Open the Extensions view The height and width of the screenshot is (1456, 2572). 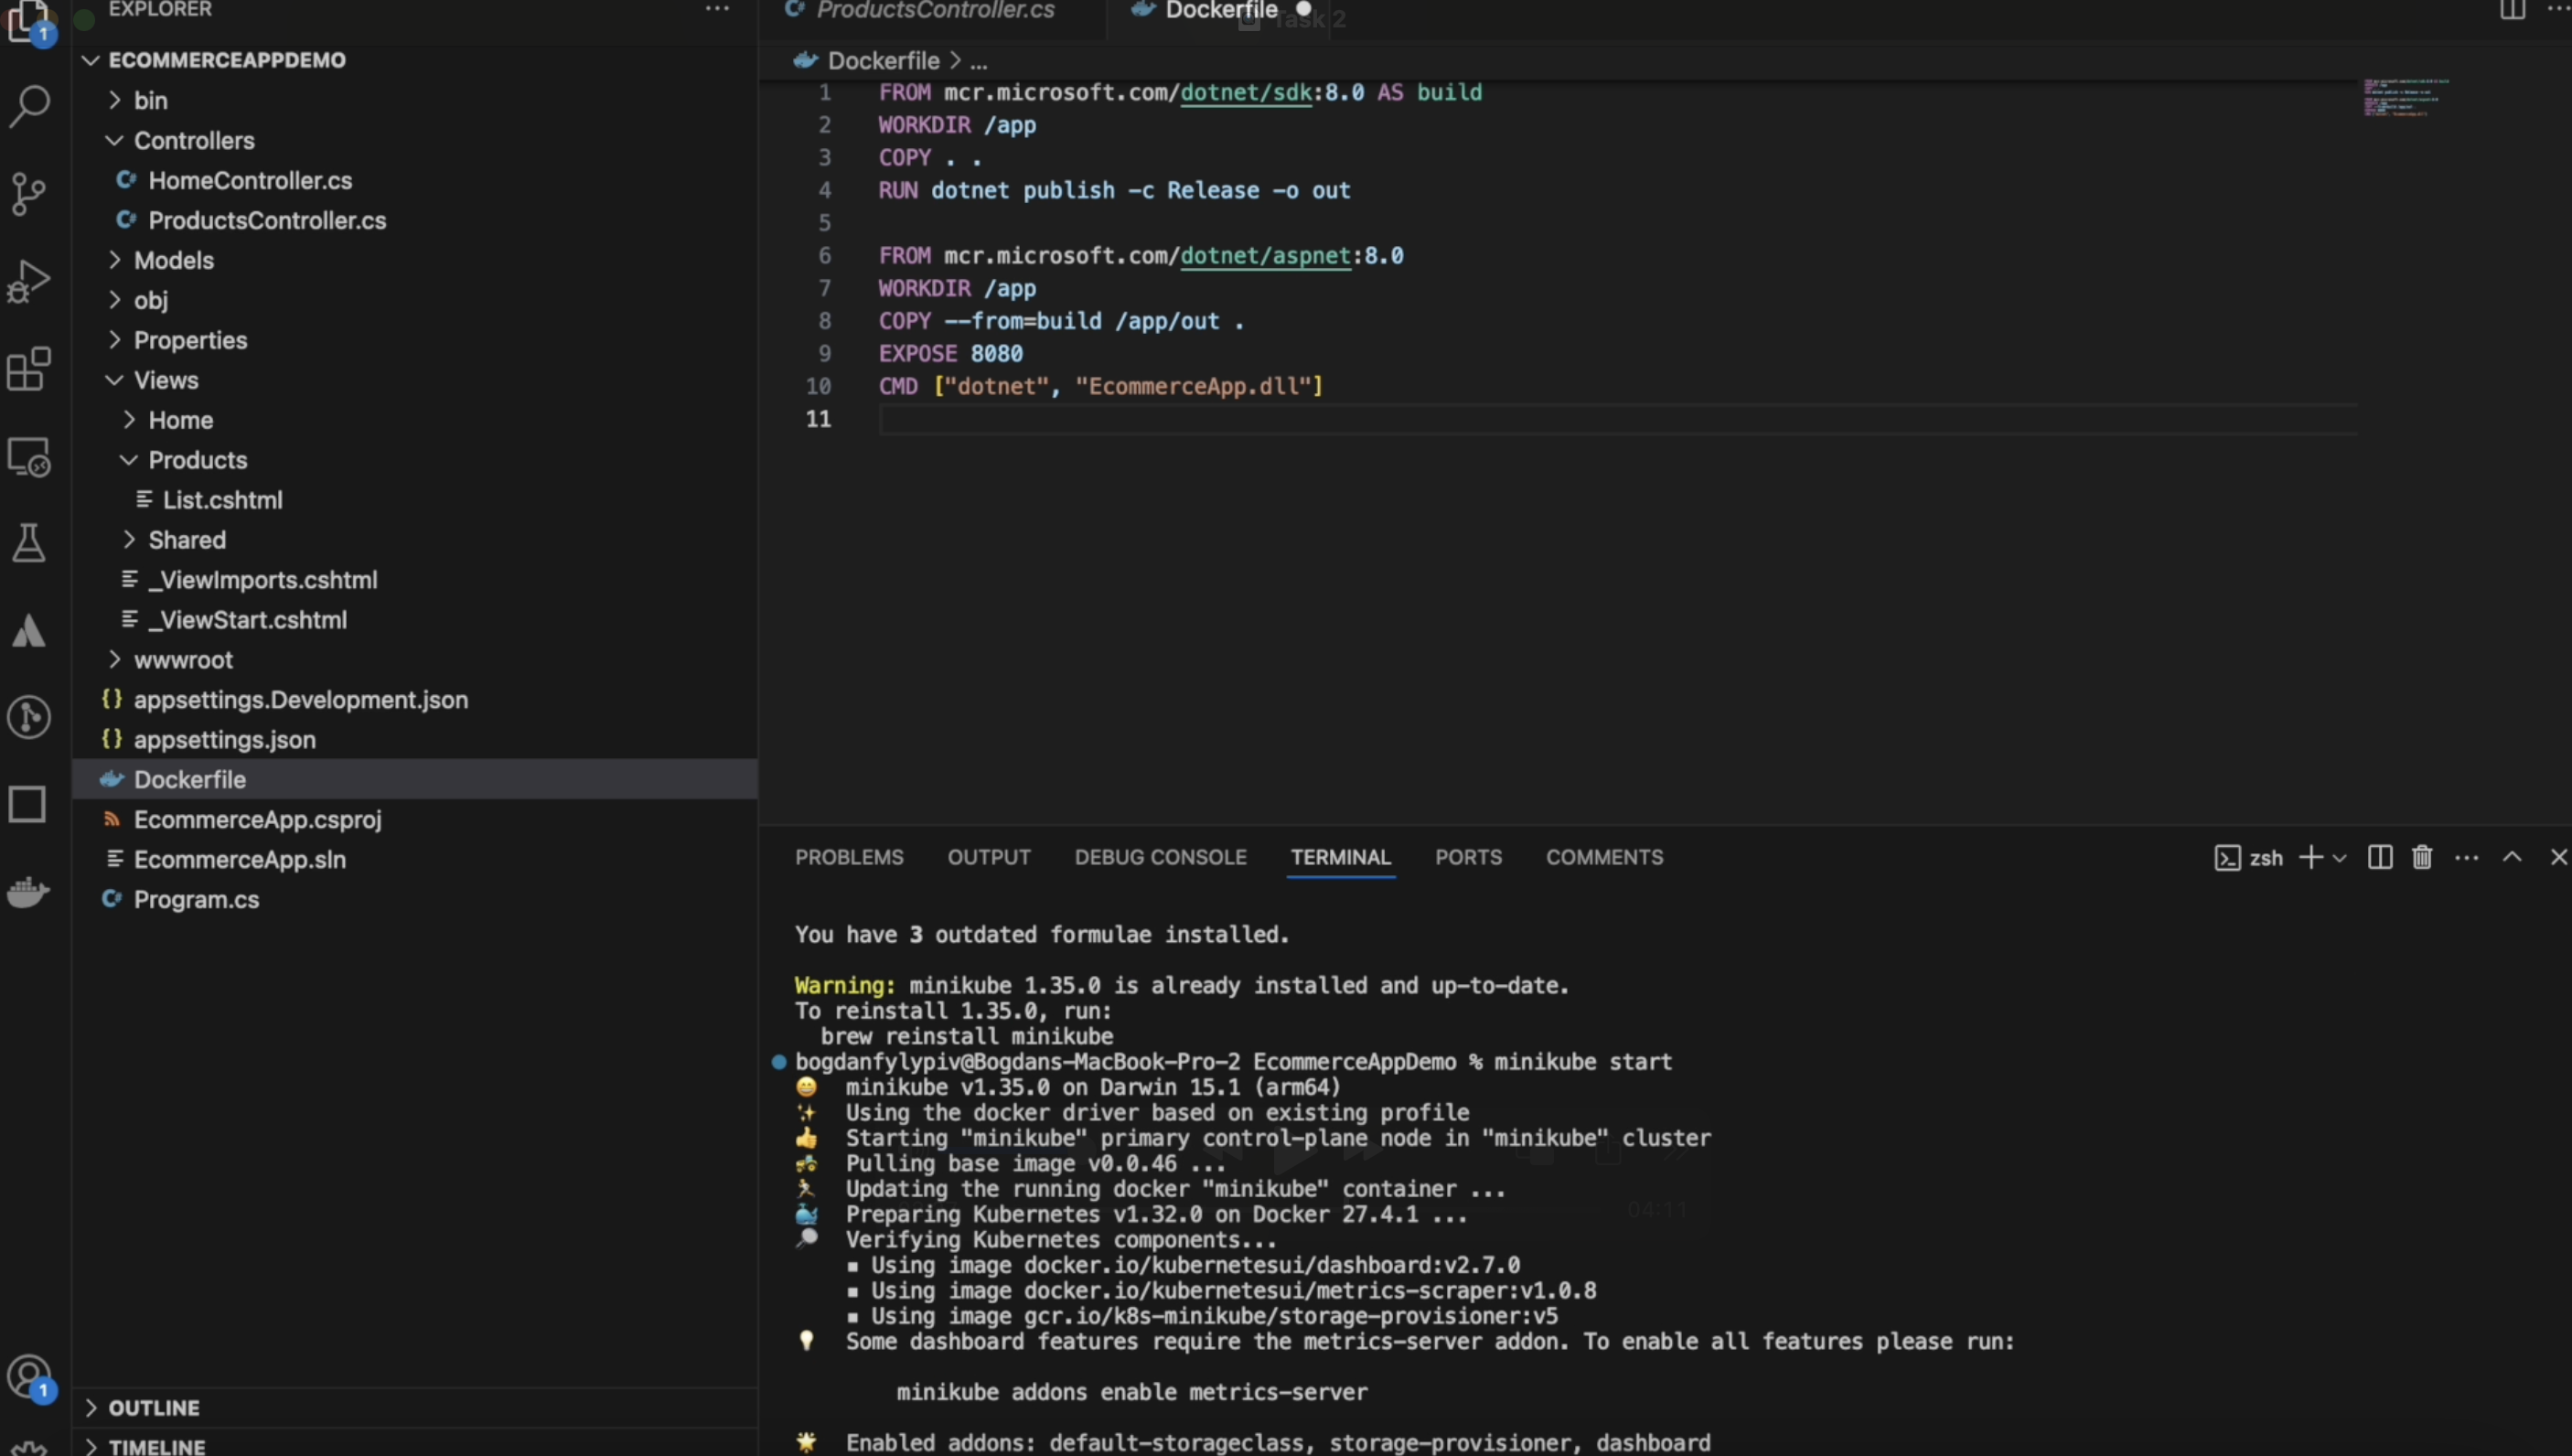click(x=29, y=369)
